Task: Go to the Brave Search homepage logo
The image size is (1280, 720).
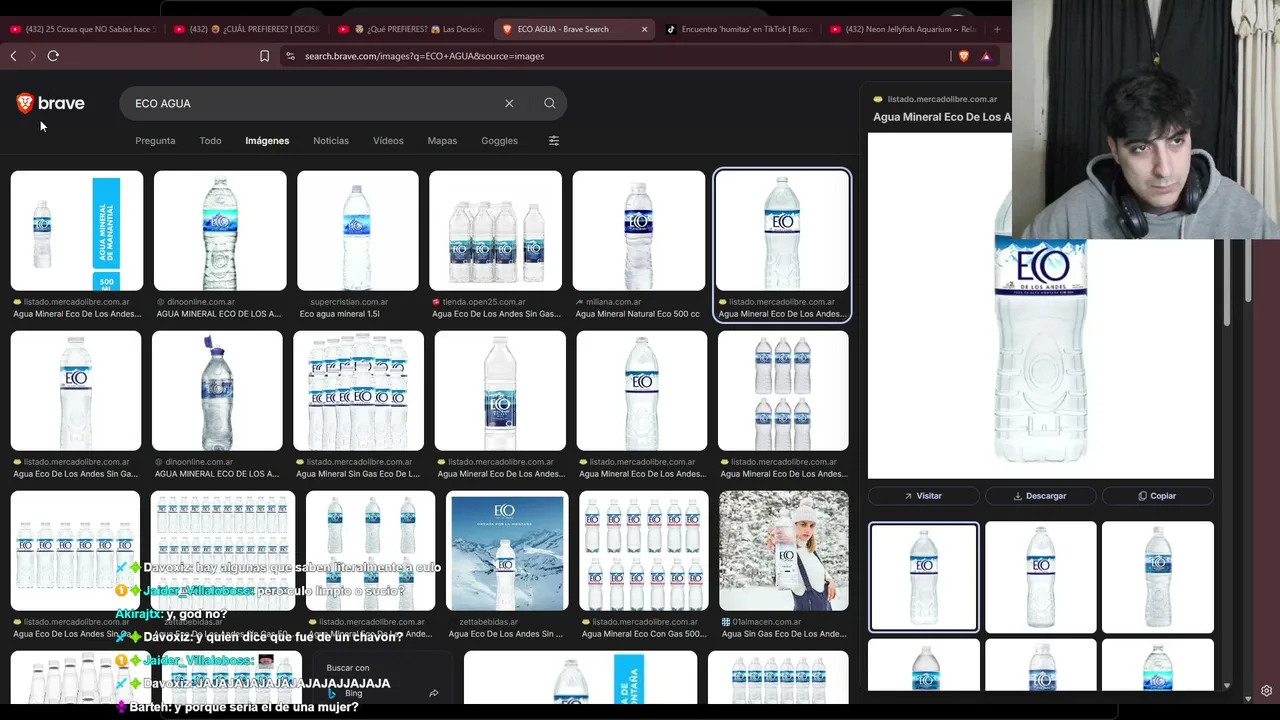Action: coord(50,103)
